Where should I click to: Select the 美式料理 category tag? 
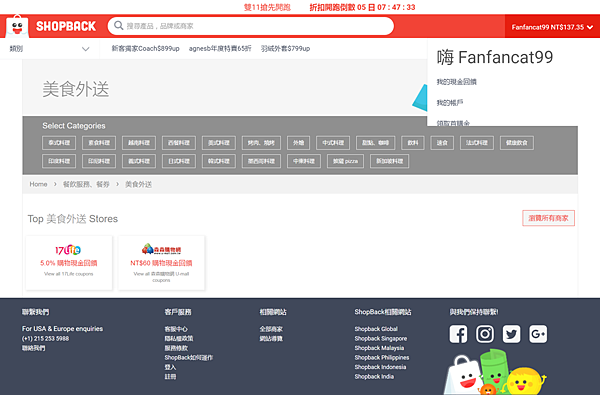tap(219, 143)
